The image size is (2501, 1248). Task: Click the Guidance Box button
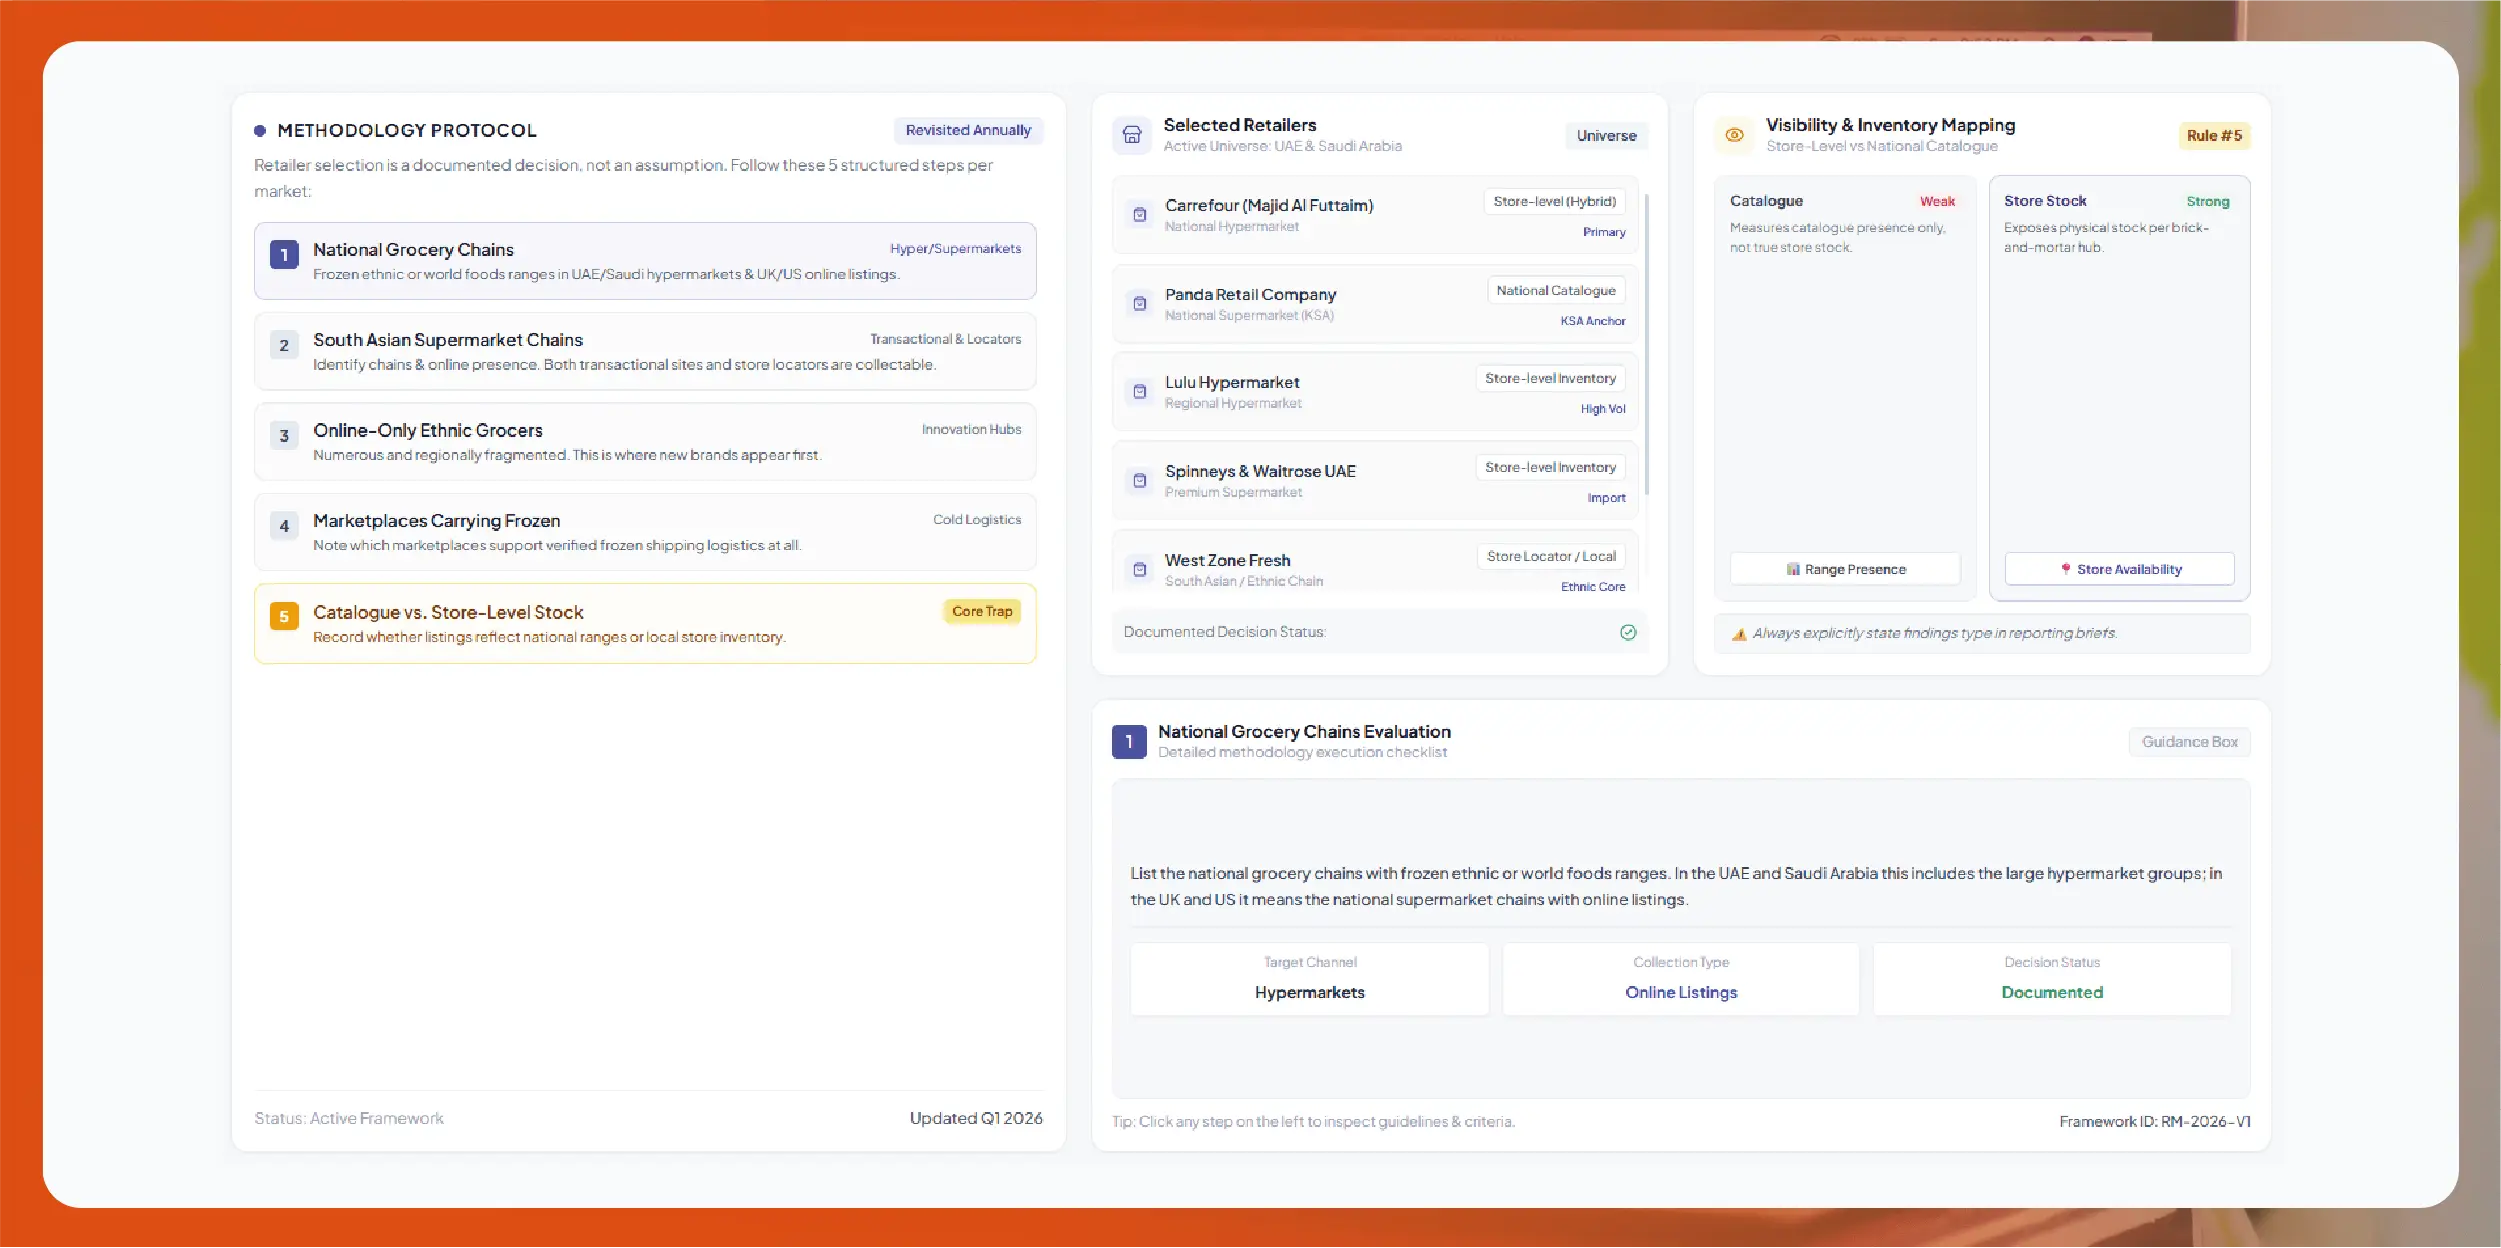[x=2189, y=742]
